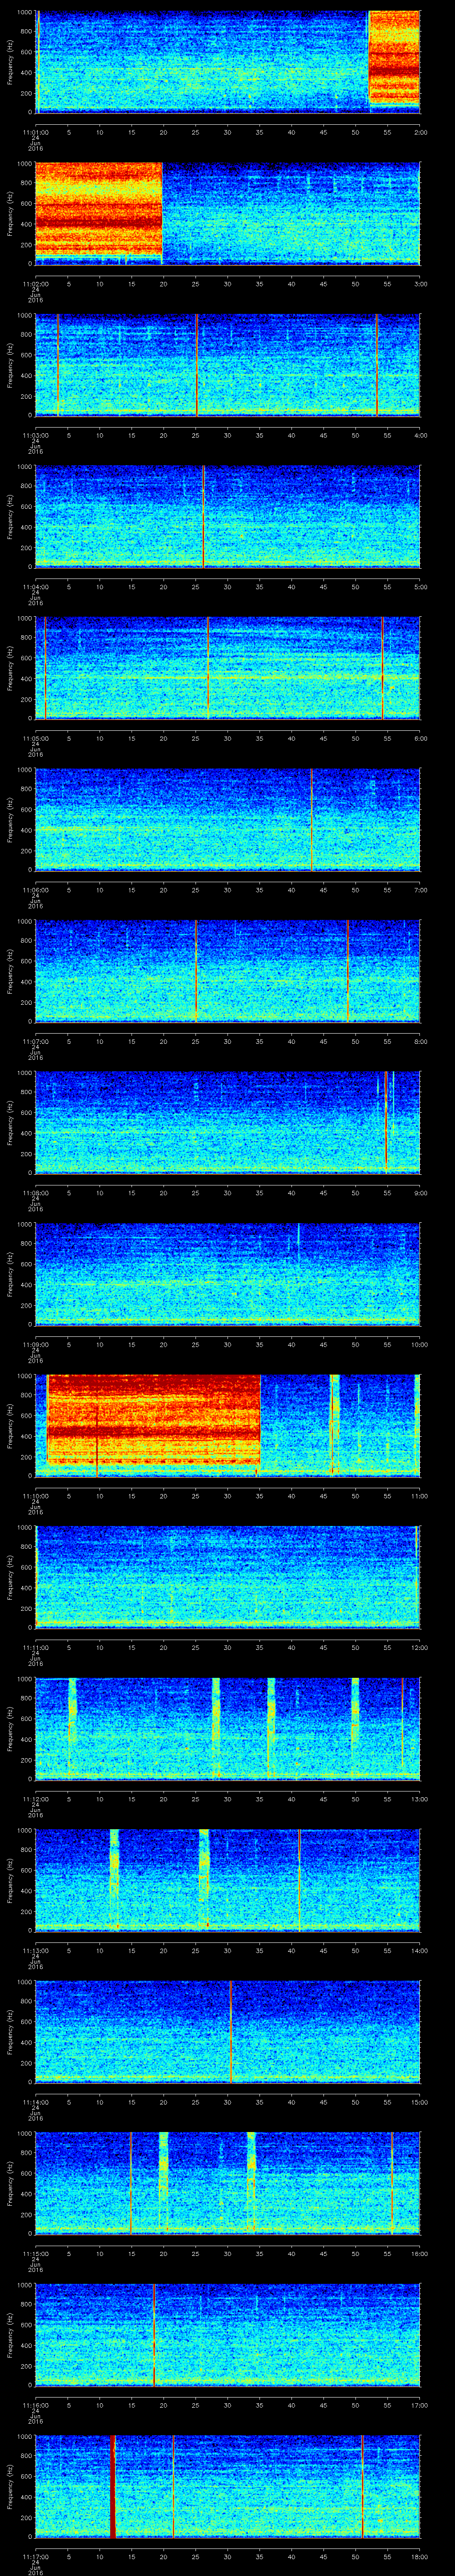455x2576 pixels.
Task: Mark the faint line near 43 s in the 11:06:00 panel
Action: point(312,819)
